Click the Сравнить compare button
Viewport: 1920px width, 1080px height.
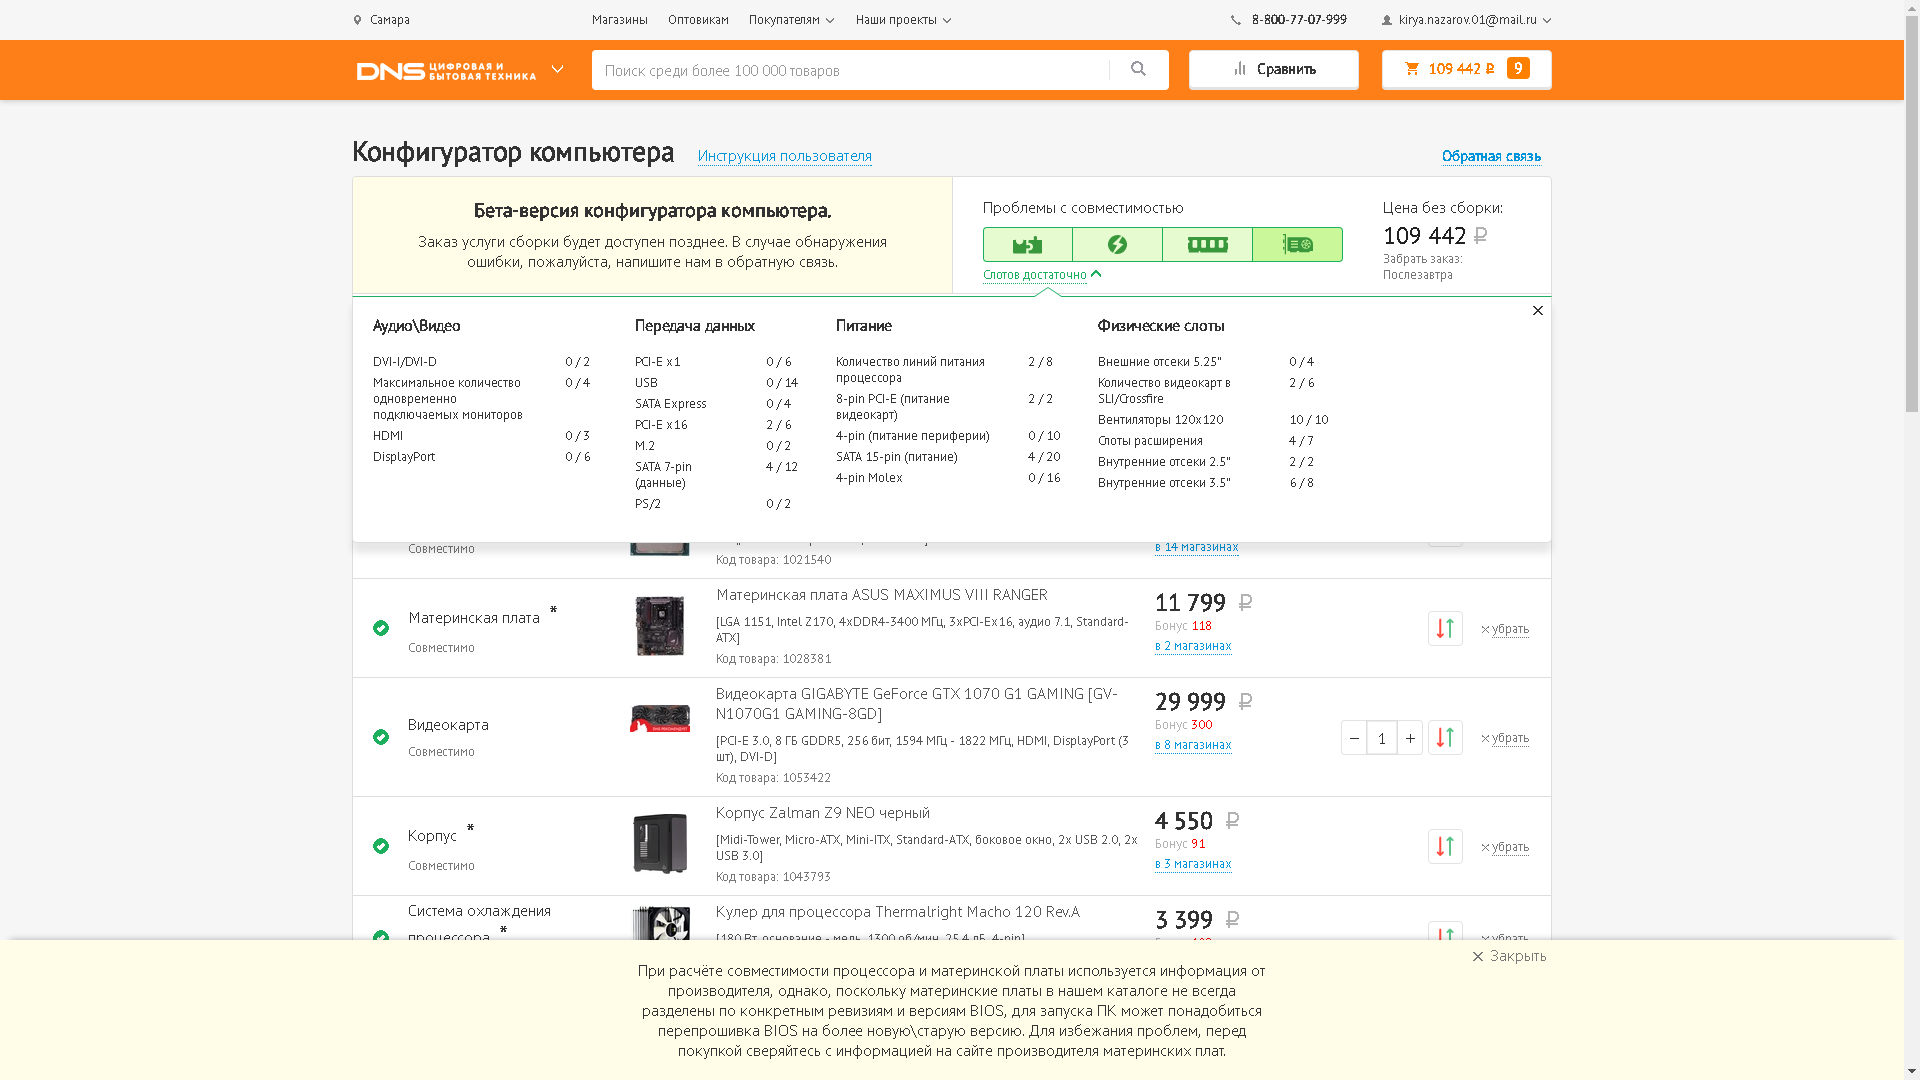[1273, 70]
